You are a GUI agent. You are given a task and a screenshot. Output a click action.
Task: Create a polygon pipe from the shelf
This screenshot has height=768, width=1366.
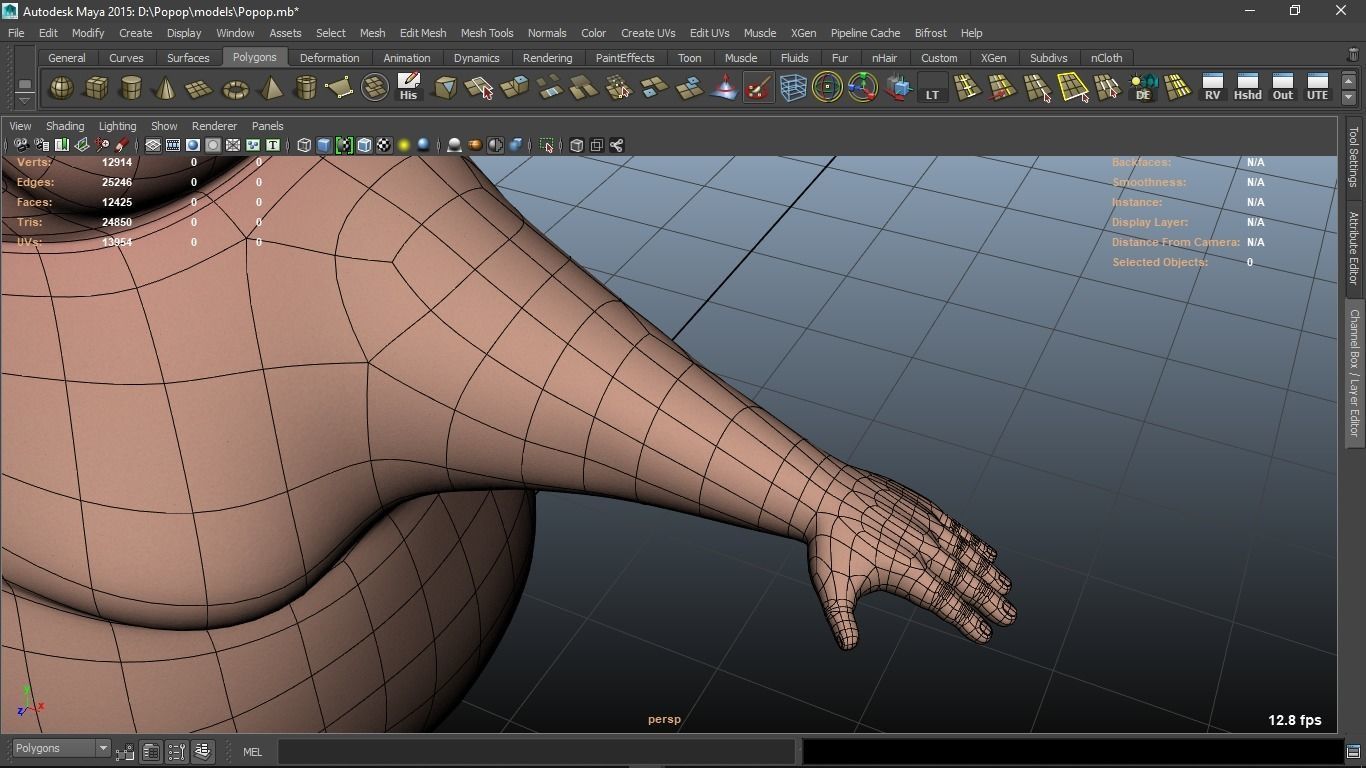[305, 89]
